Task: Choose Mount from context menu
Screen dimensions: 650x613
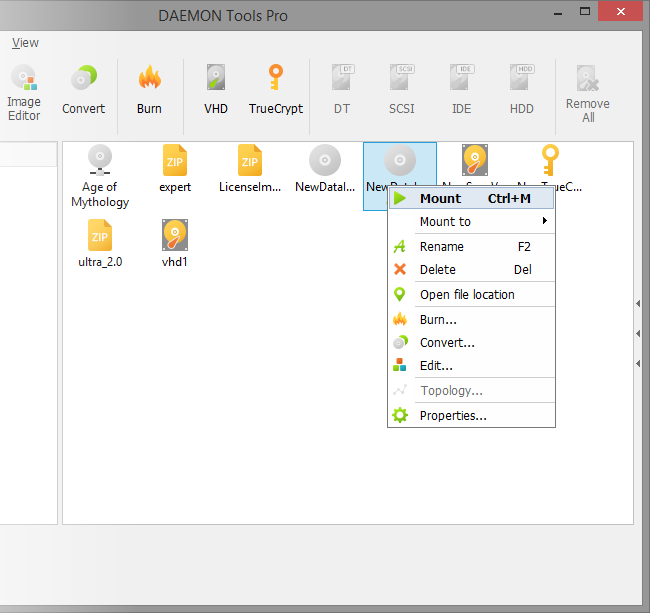Action: click(471, 199)
